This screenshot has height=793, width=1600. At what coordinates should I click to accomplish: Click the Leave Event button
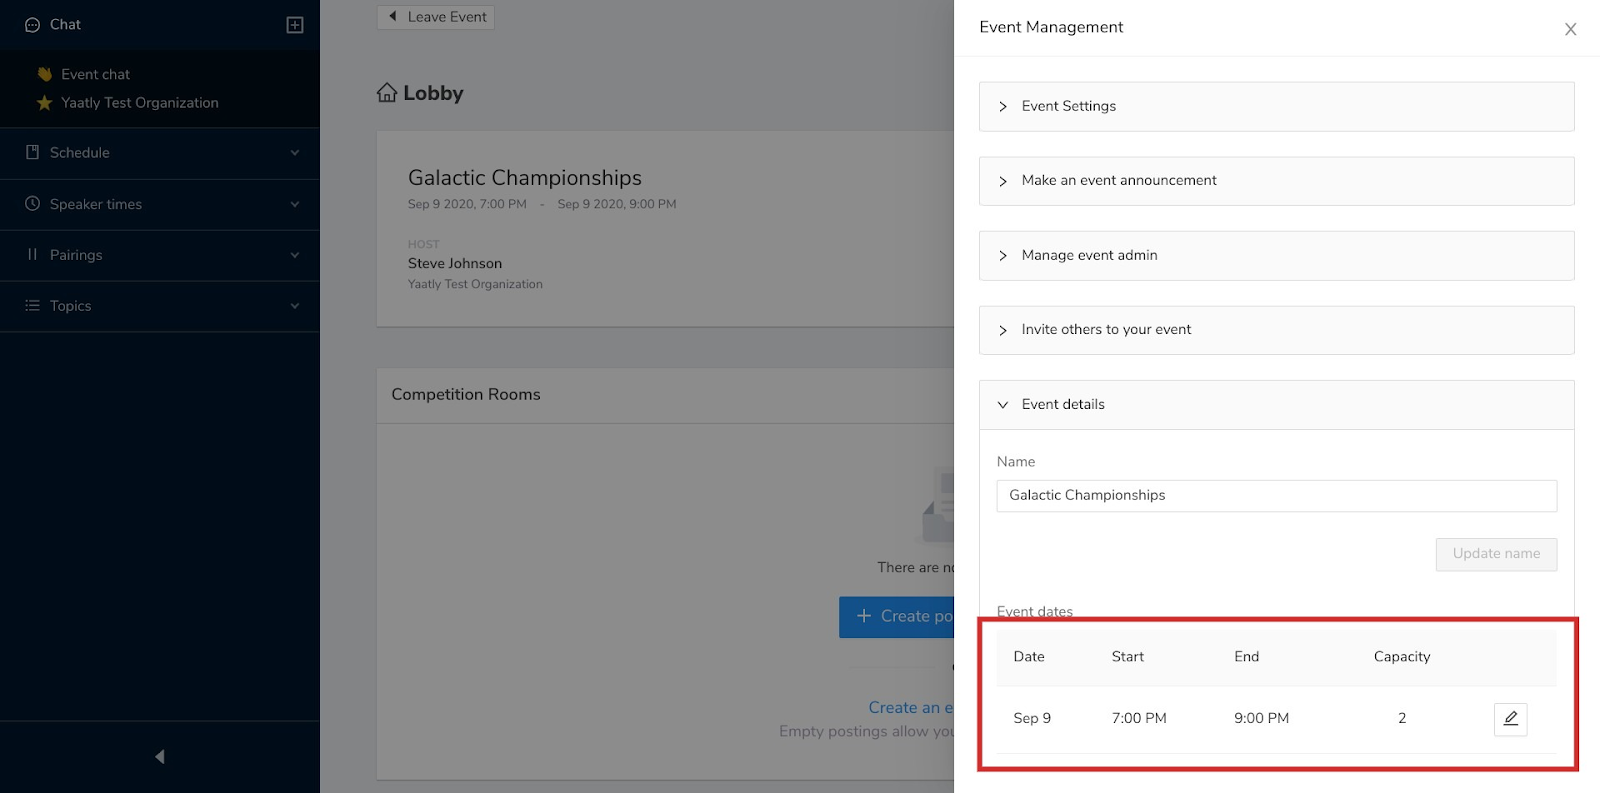coord(436,17)
